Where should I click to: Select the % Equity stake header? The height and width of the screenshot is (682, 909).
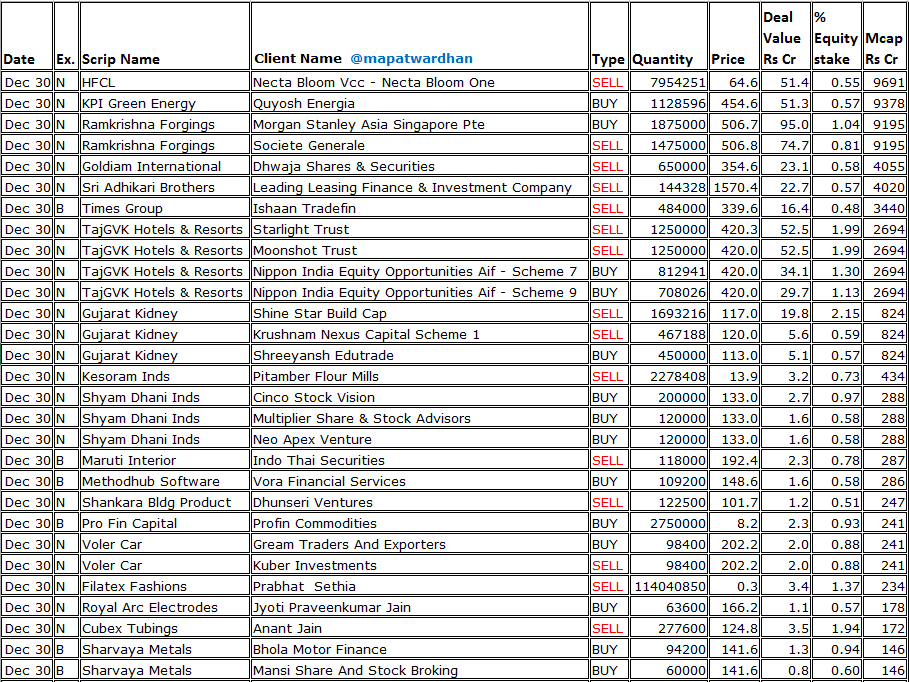(x=836, y=36)
